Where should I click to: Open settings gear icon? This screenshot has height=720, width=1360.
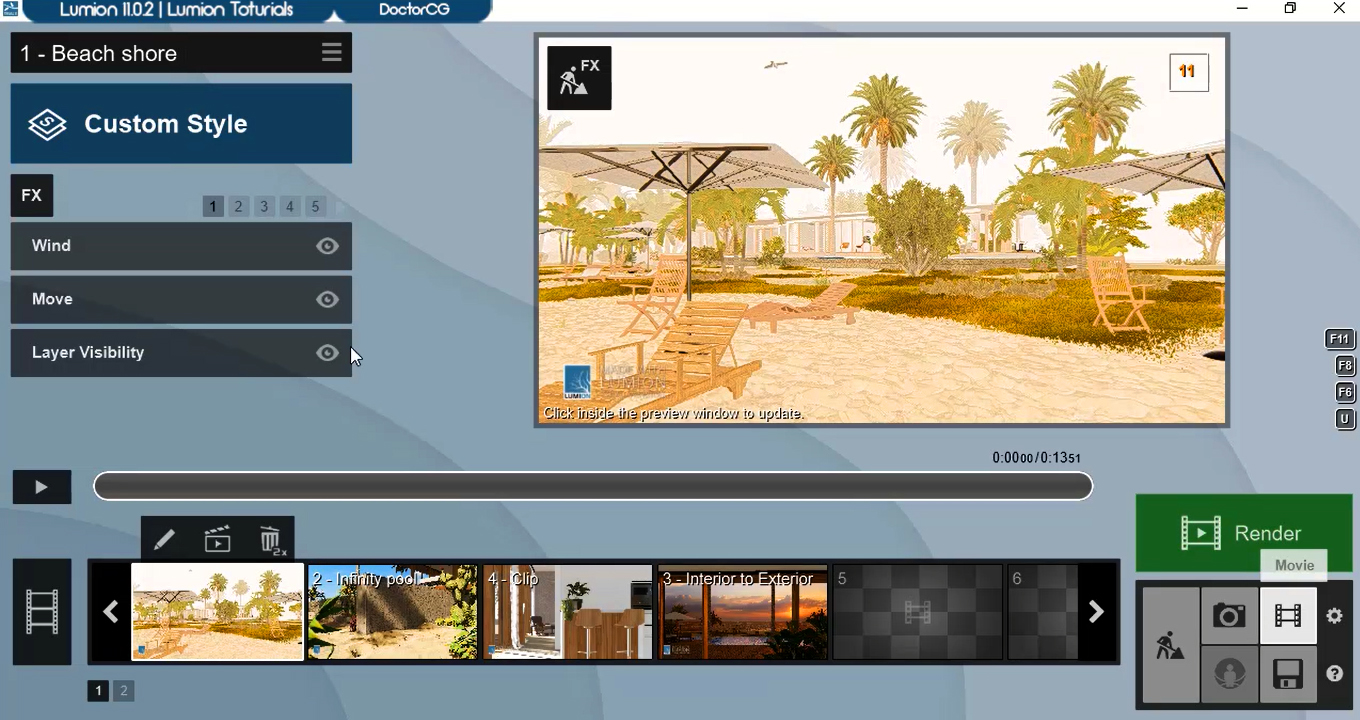click(1335, 616)
